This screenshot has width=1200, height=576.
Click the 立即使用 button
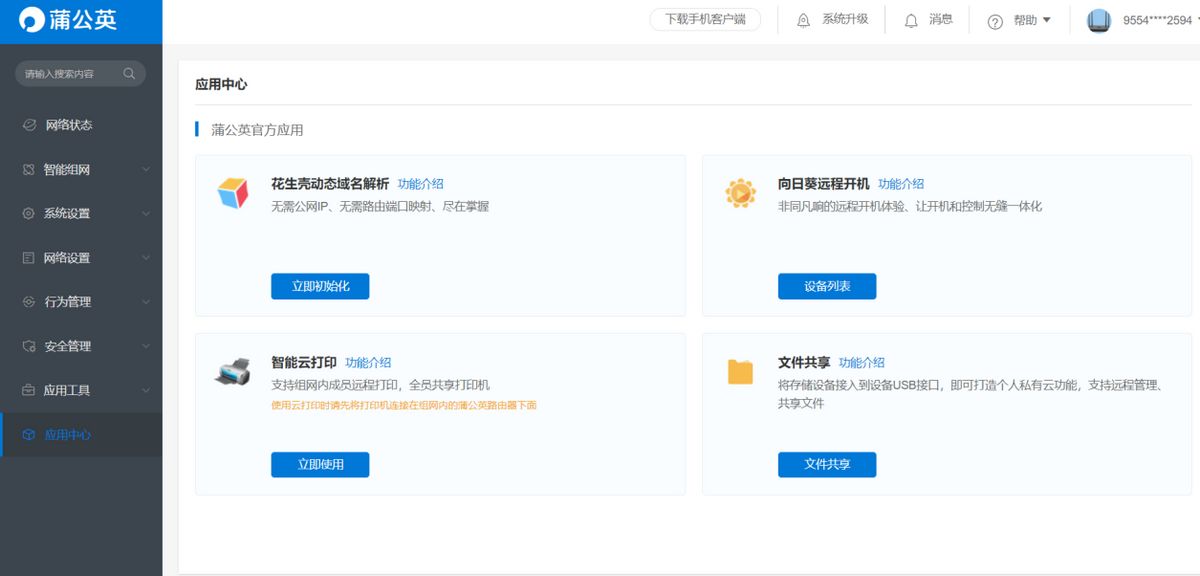[320, 464]
